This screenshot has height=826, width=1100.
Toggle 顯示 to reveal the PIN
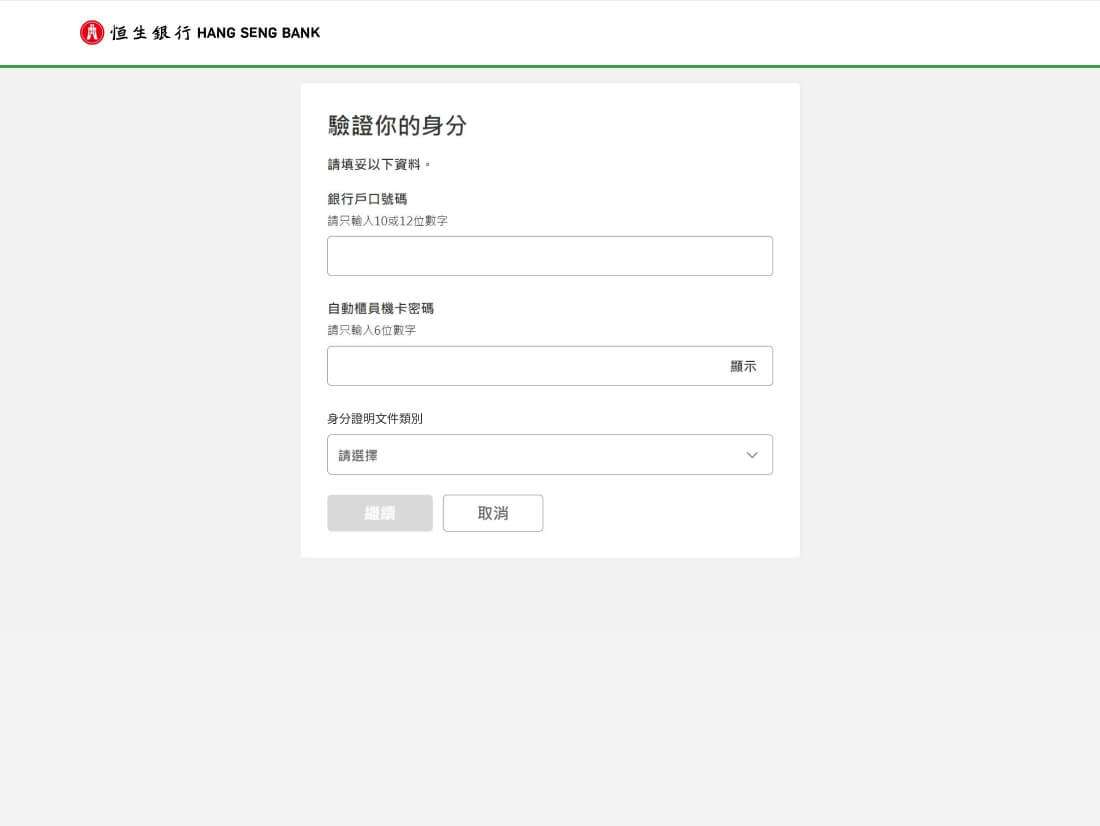743,366
